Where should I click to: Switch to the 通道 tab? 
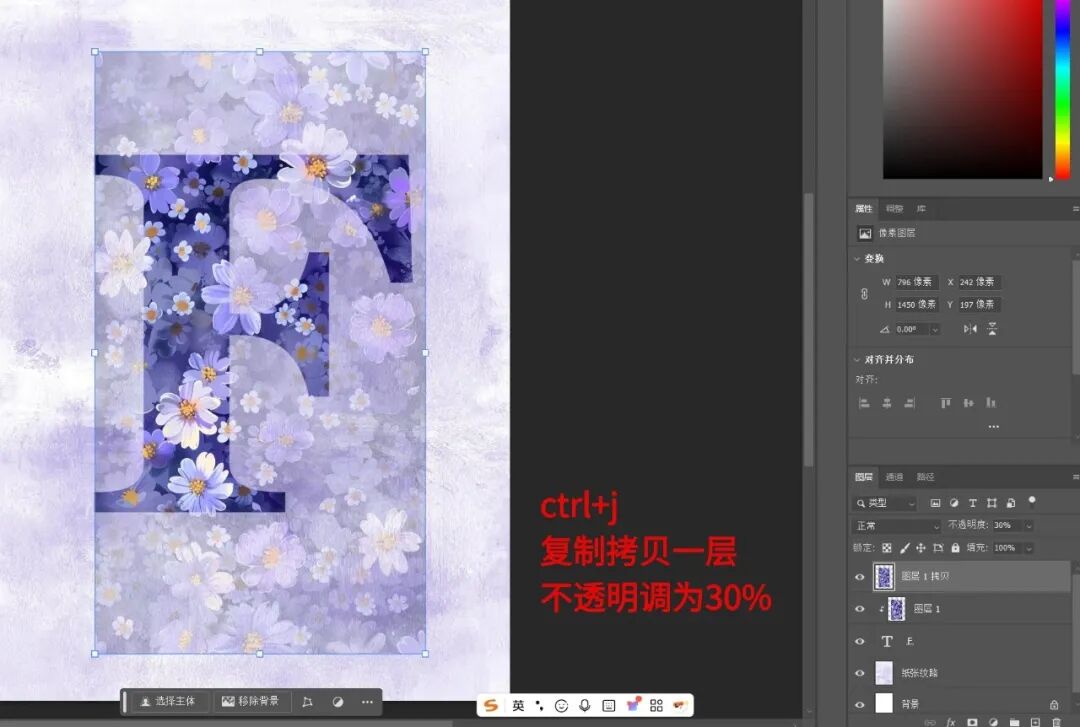click(x=894, y=477)
